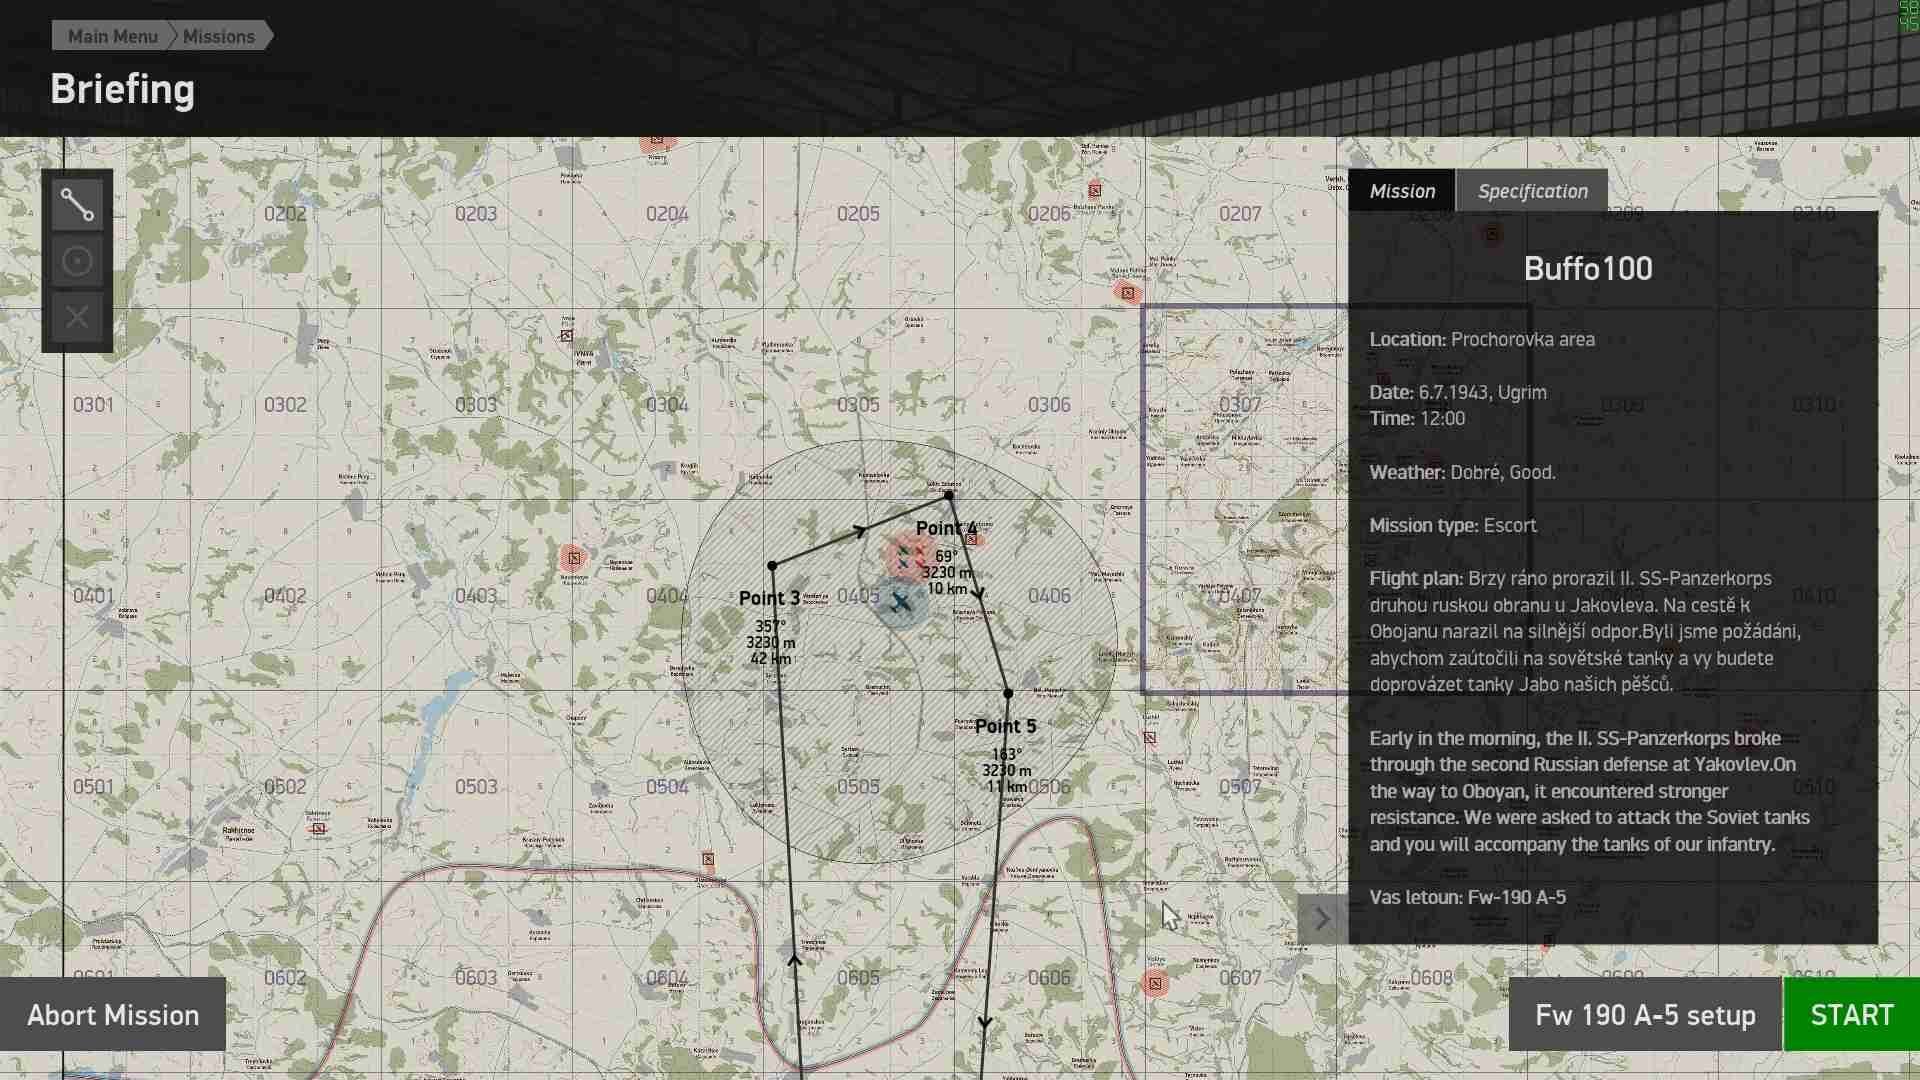This screenshot has width=1920, height=1080.
Task: Click the Point 4 waypoint label
Action: (946, 528)
